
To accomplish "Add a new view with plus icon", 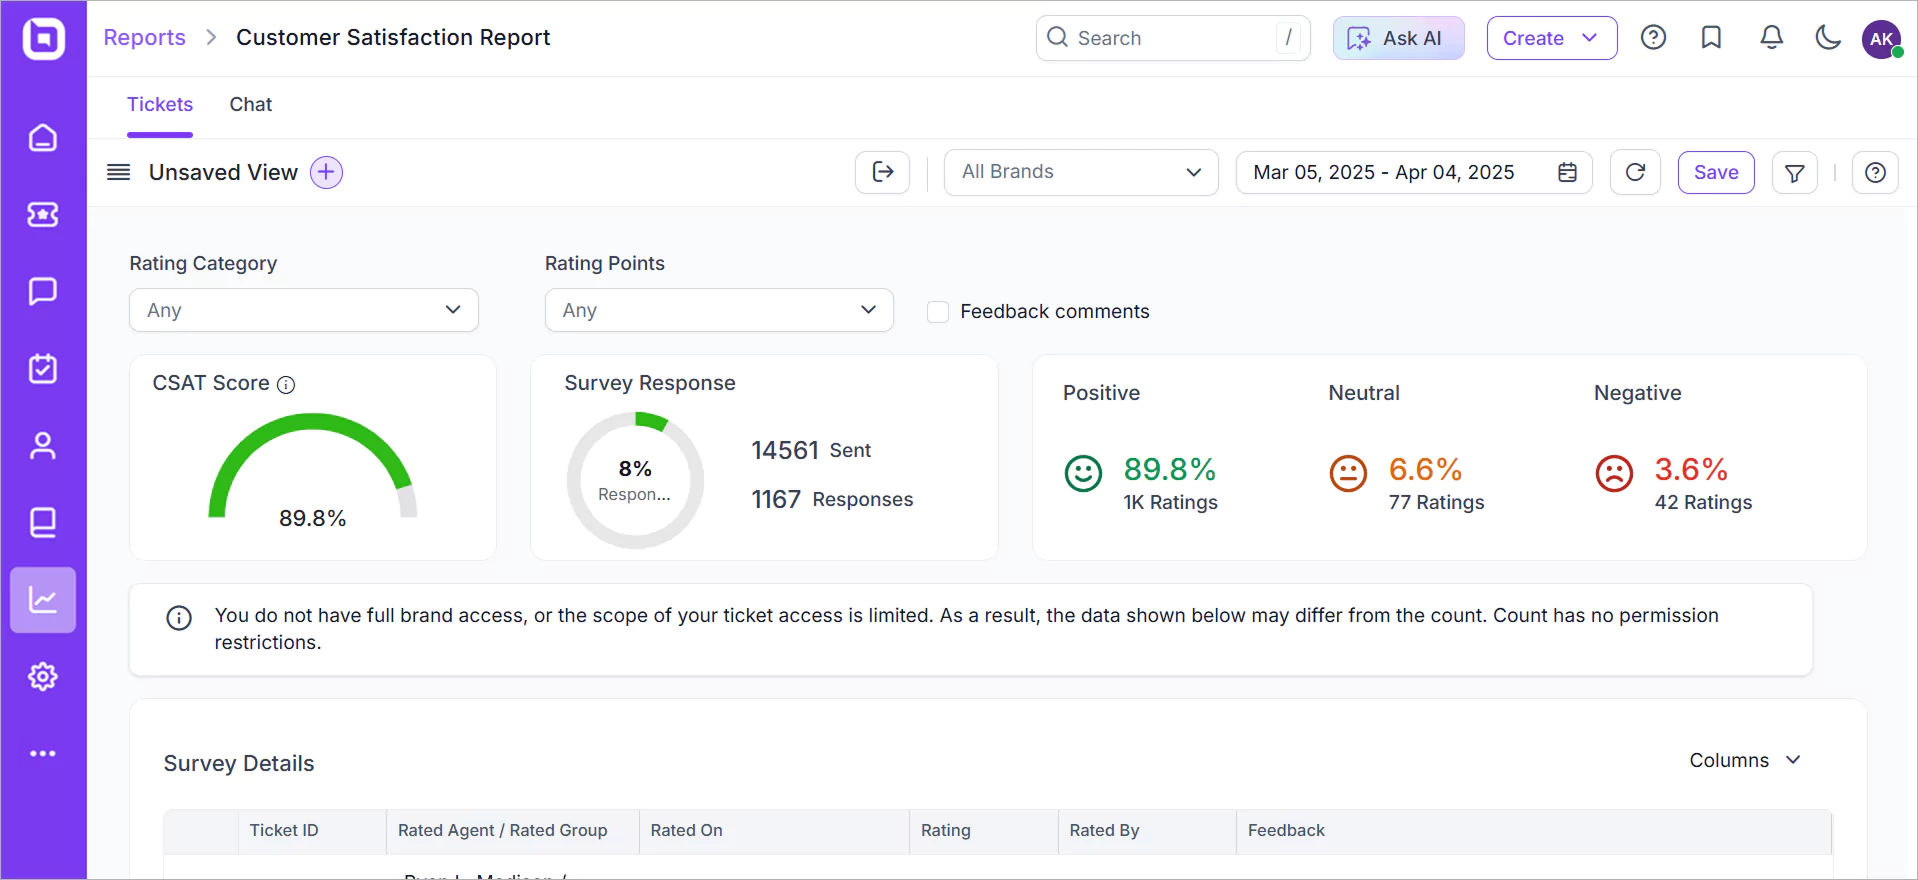I will (x=326, y=172).
